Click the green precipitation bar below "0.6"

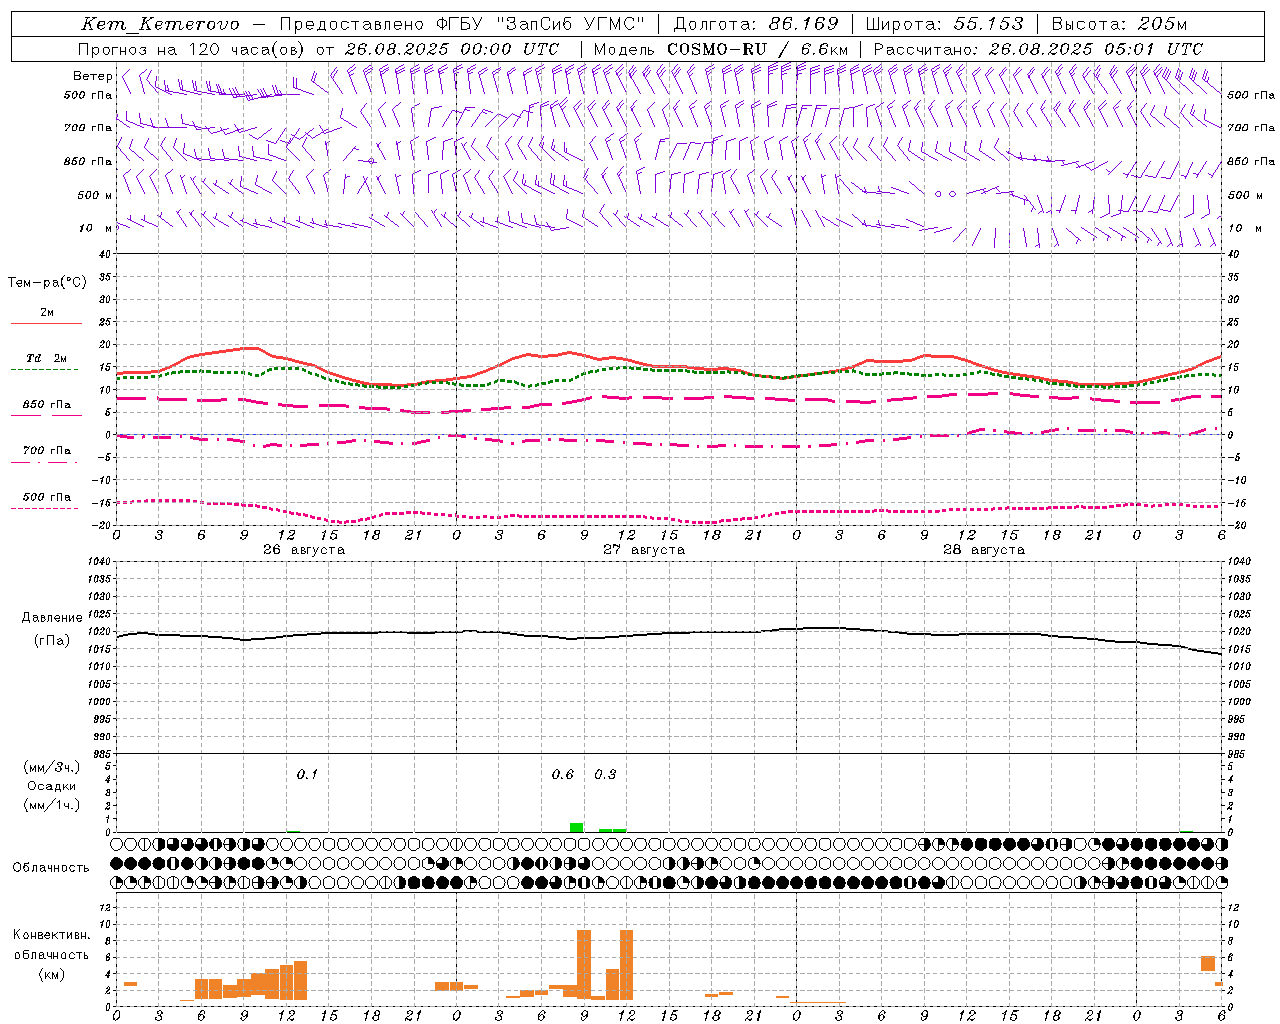coord(576,827)
